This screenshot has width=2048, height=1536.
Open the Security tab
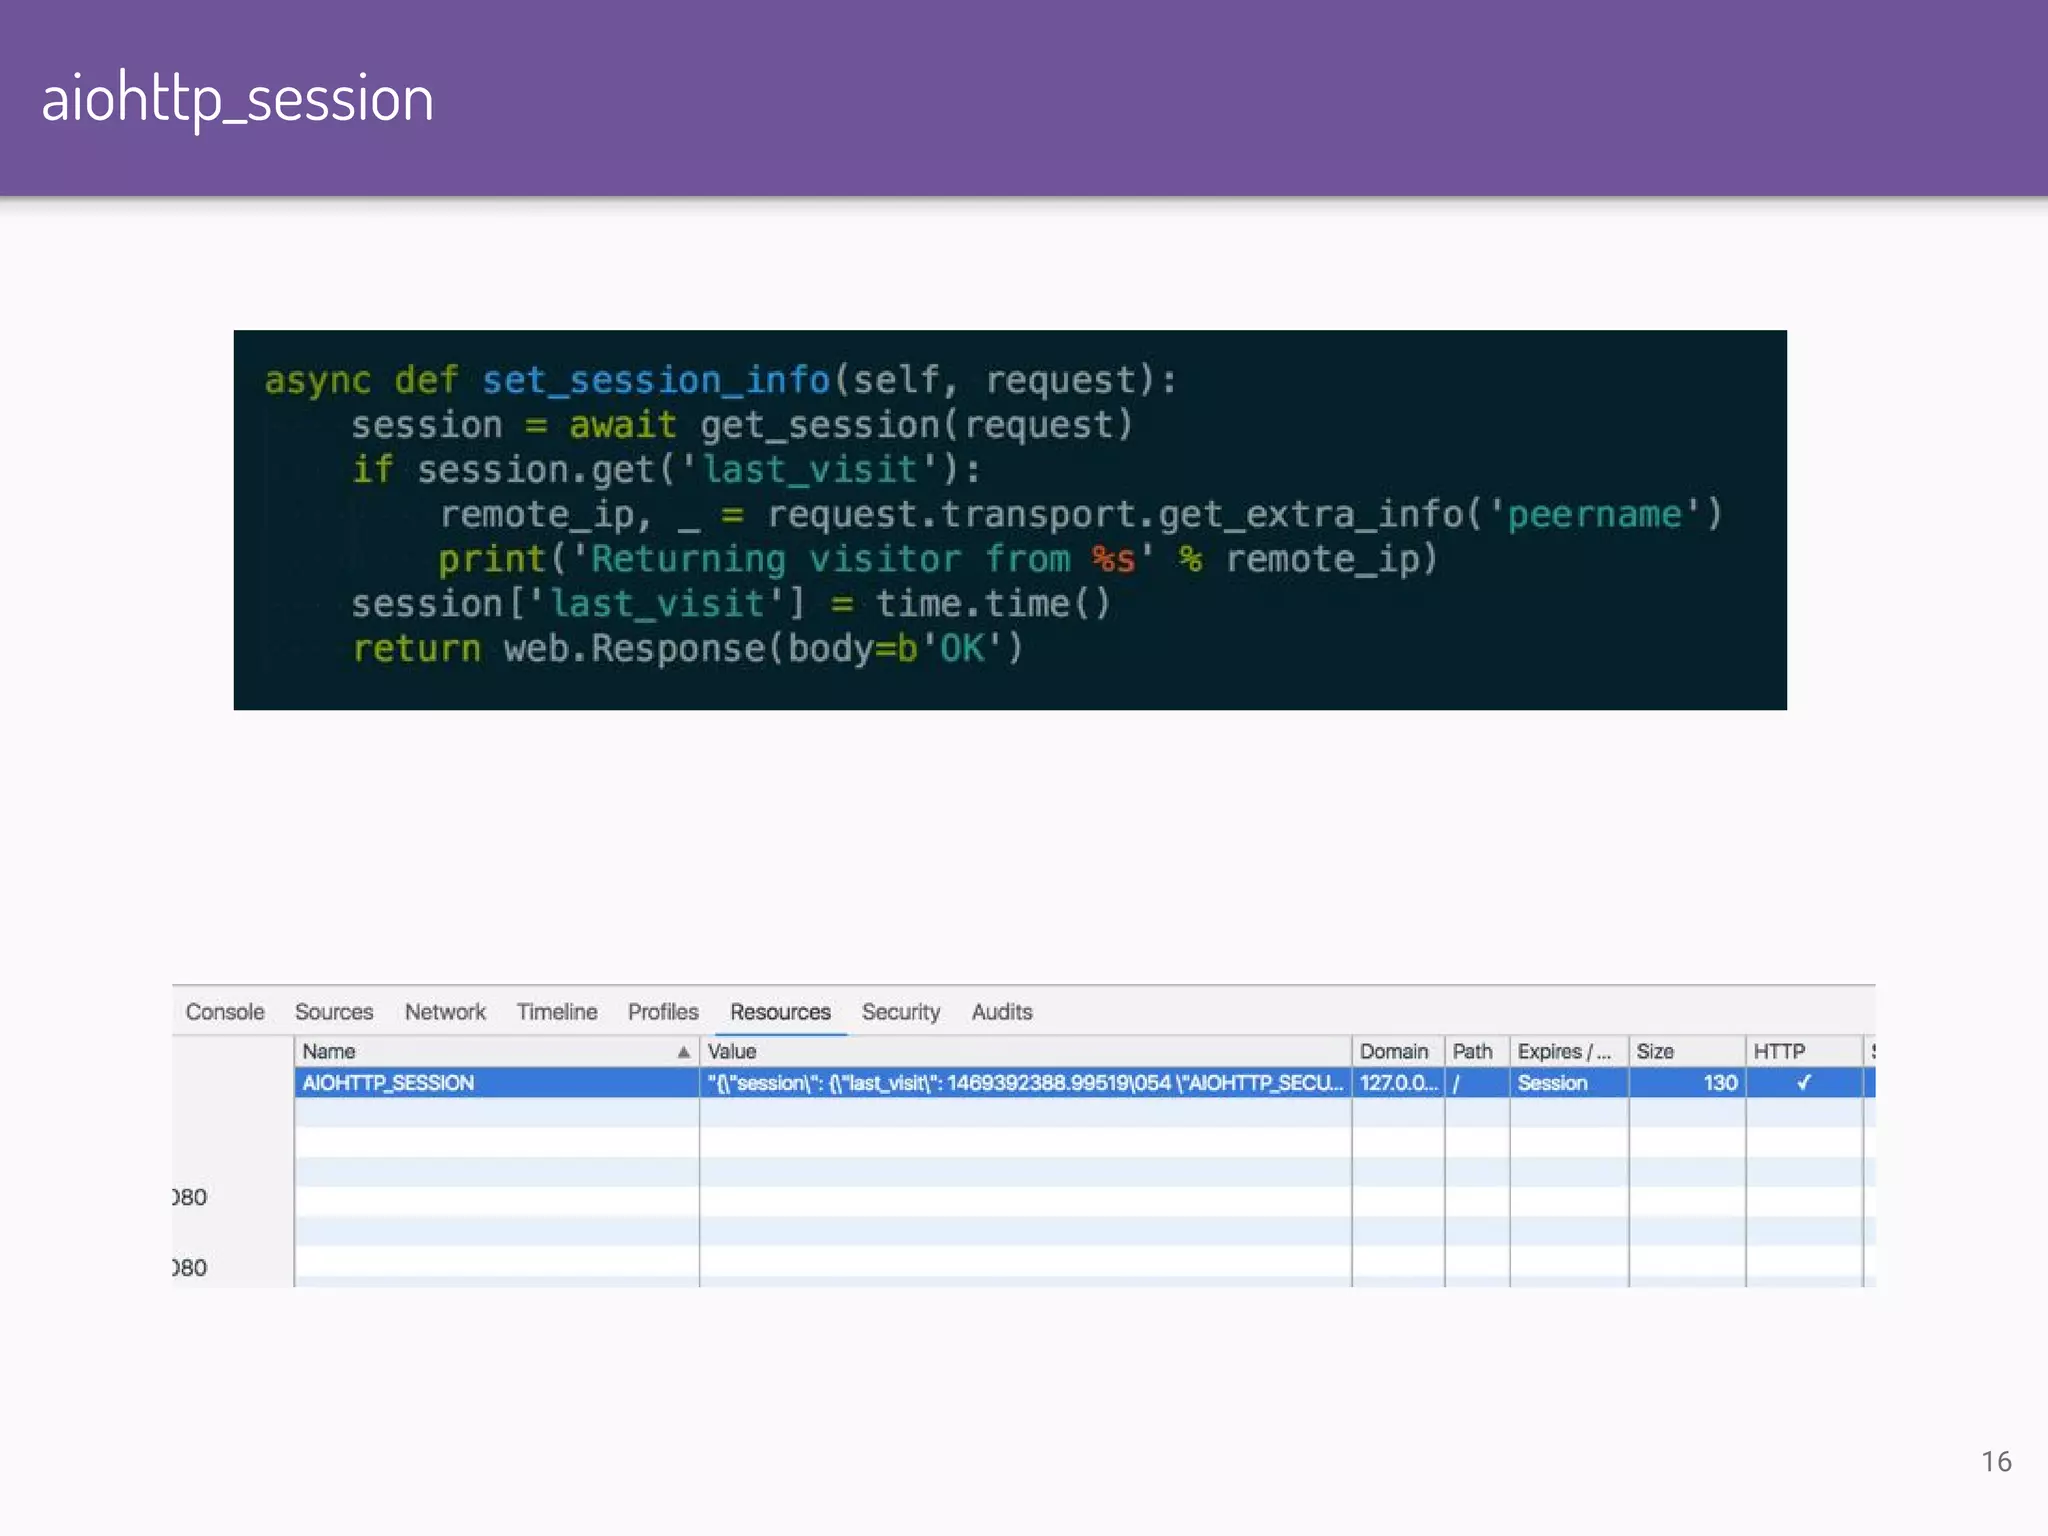pyautogui.click(x=901, y=1012)
